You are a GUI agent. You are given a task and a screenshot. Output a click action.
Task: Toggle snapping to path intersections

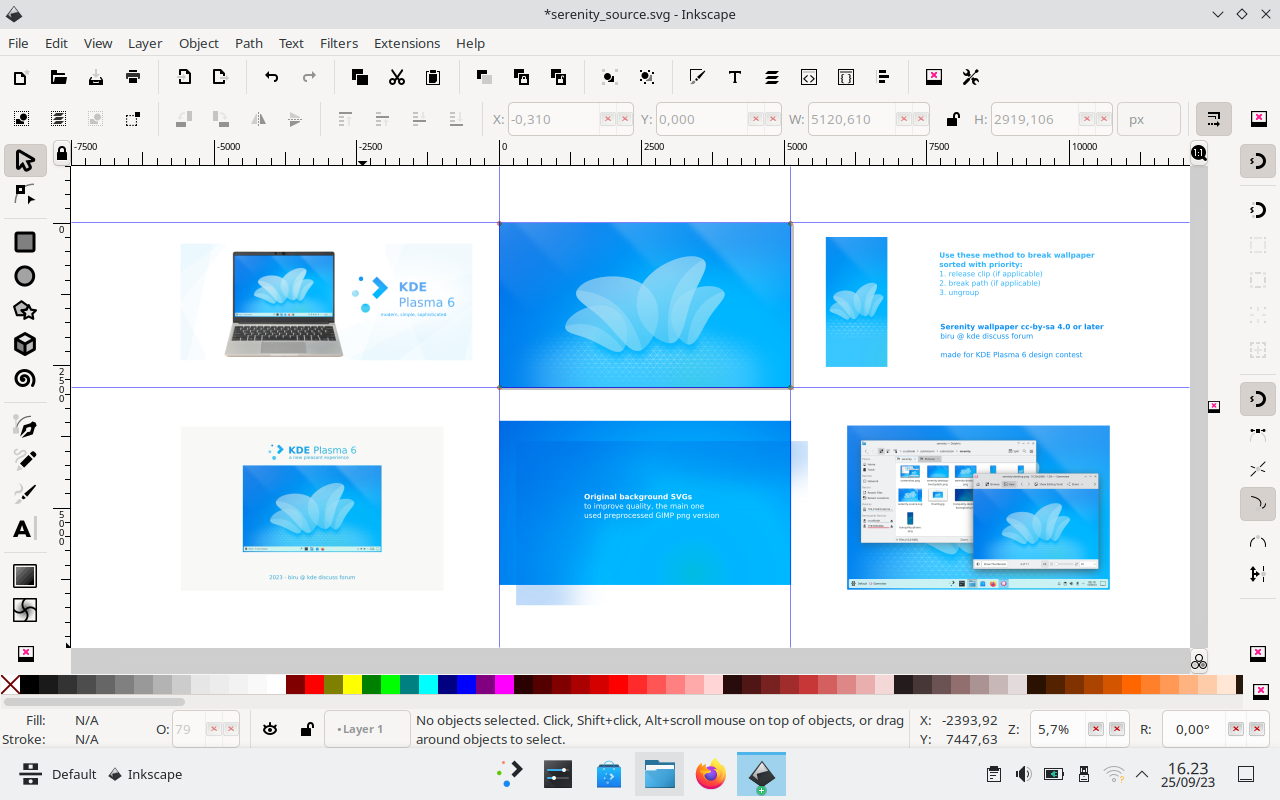coord(1258,468)
